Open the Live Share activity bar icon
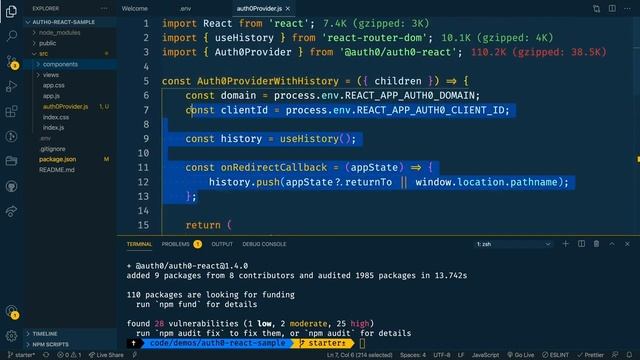 [x=11, y=211]
